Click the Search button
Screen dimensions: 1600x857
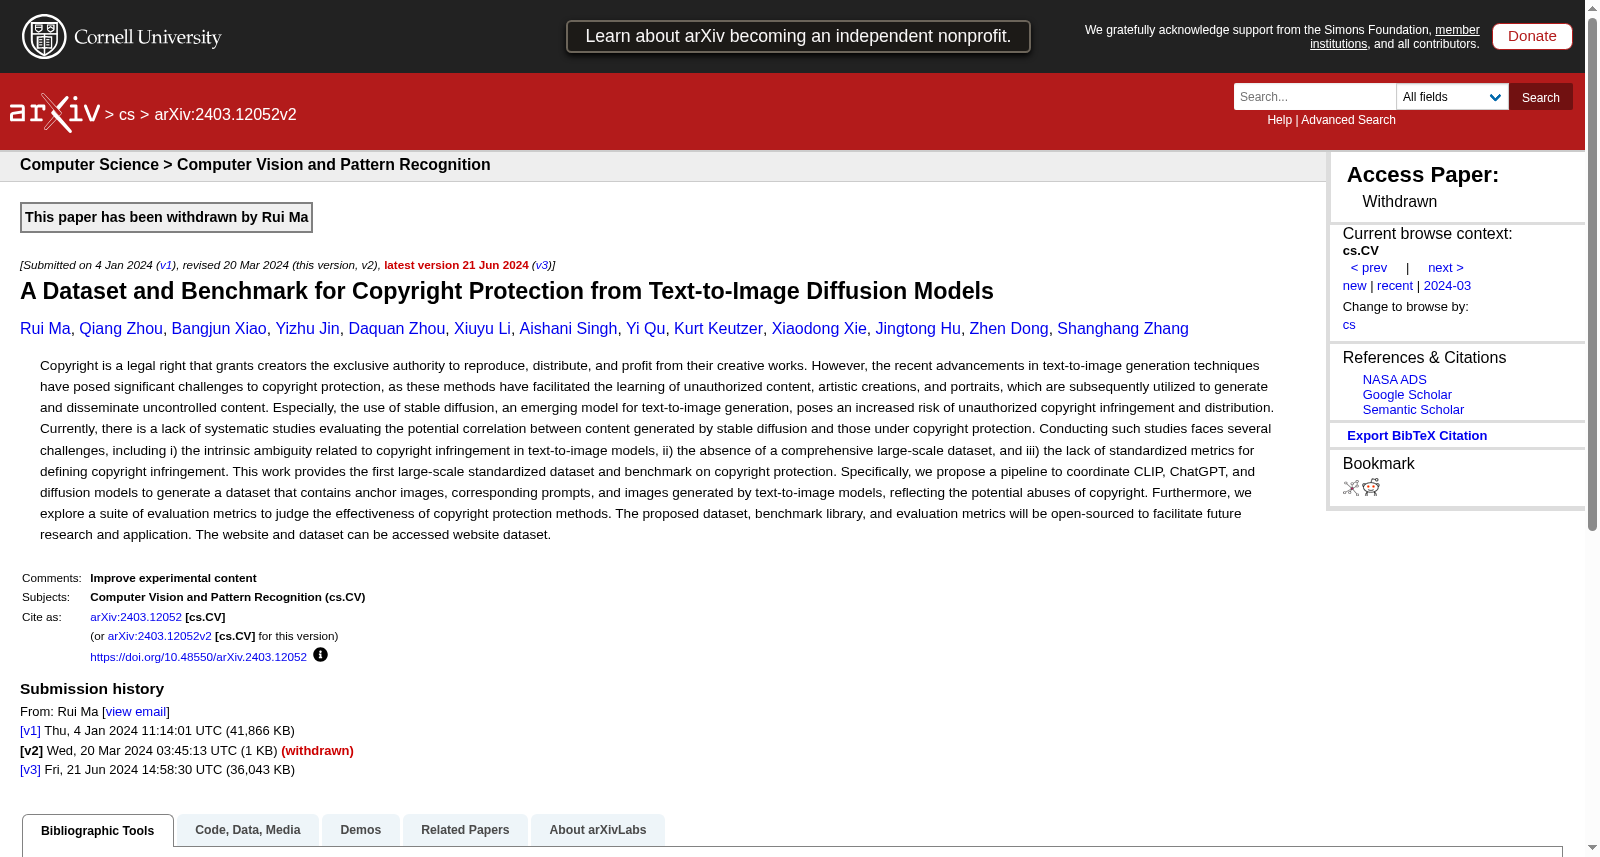click(1541, 97)
